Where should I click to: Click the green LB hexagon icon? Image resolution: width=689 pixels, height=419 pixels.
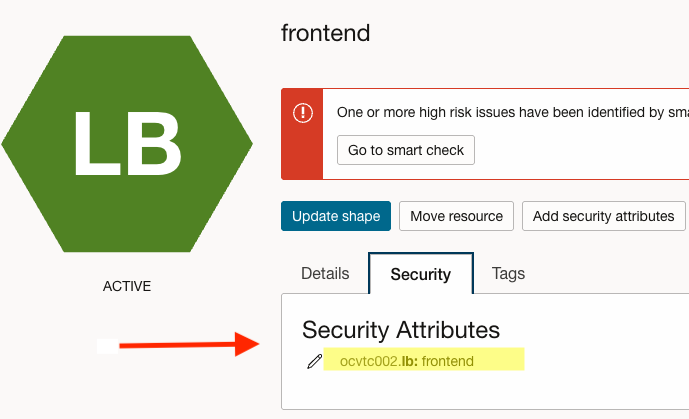127,143
